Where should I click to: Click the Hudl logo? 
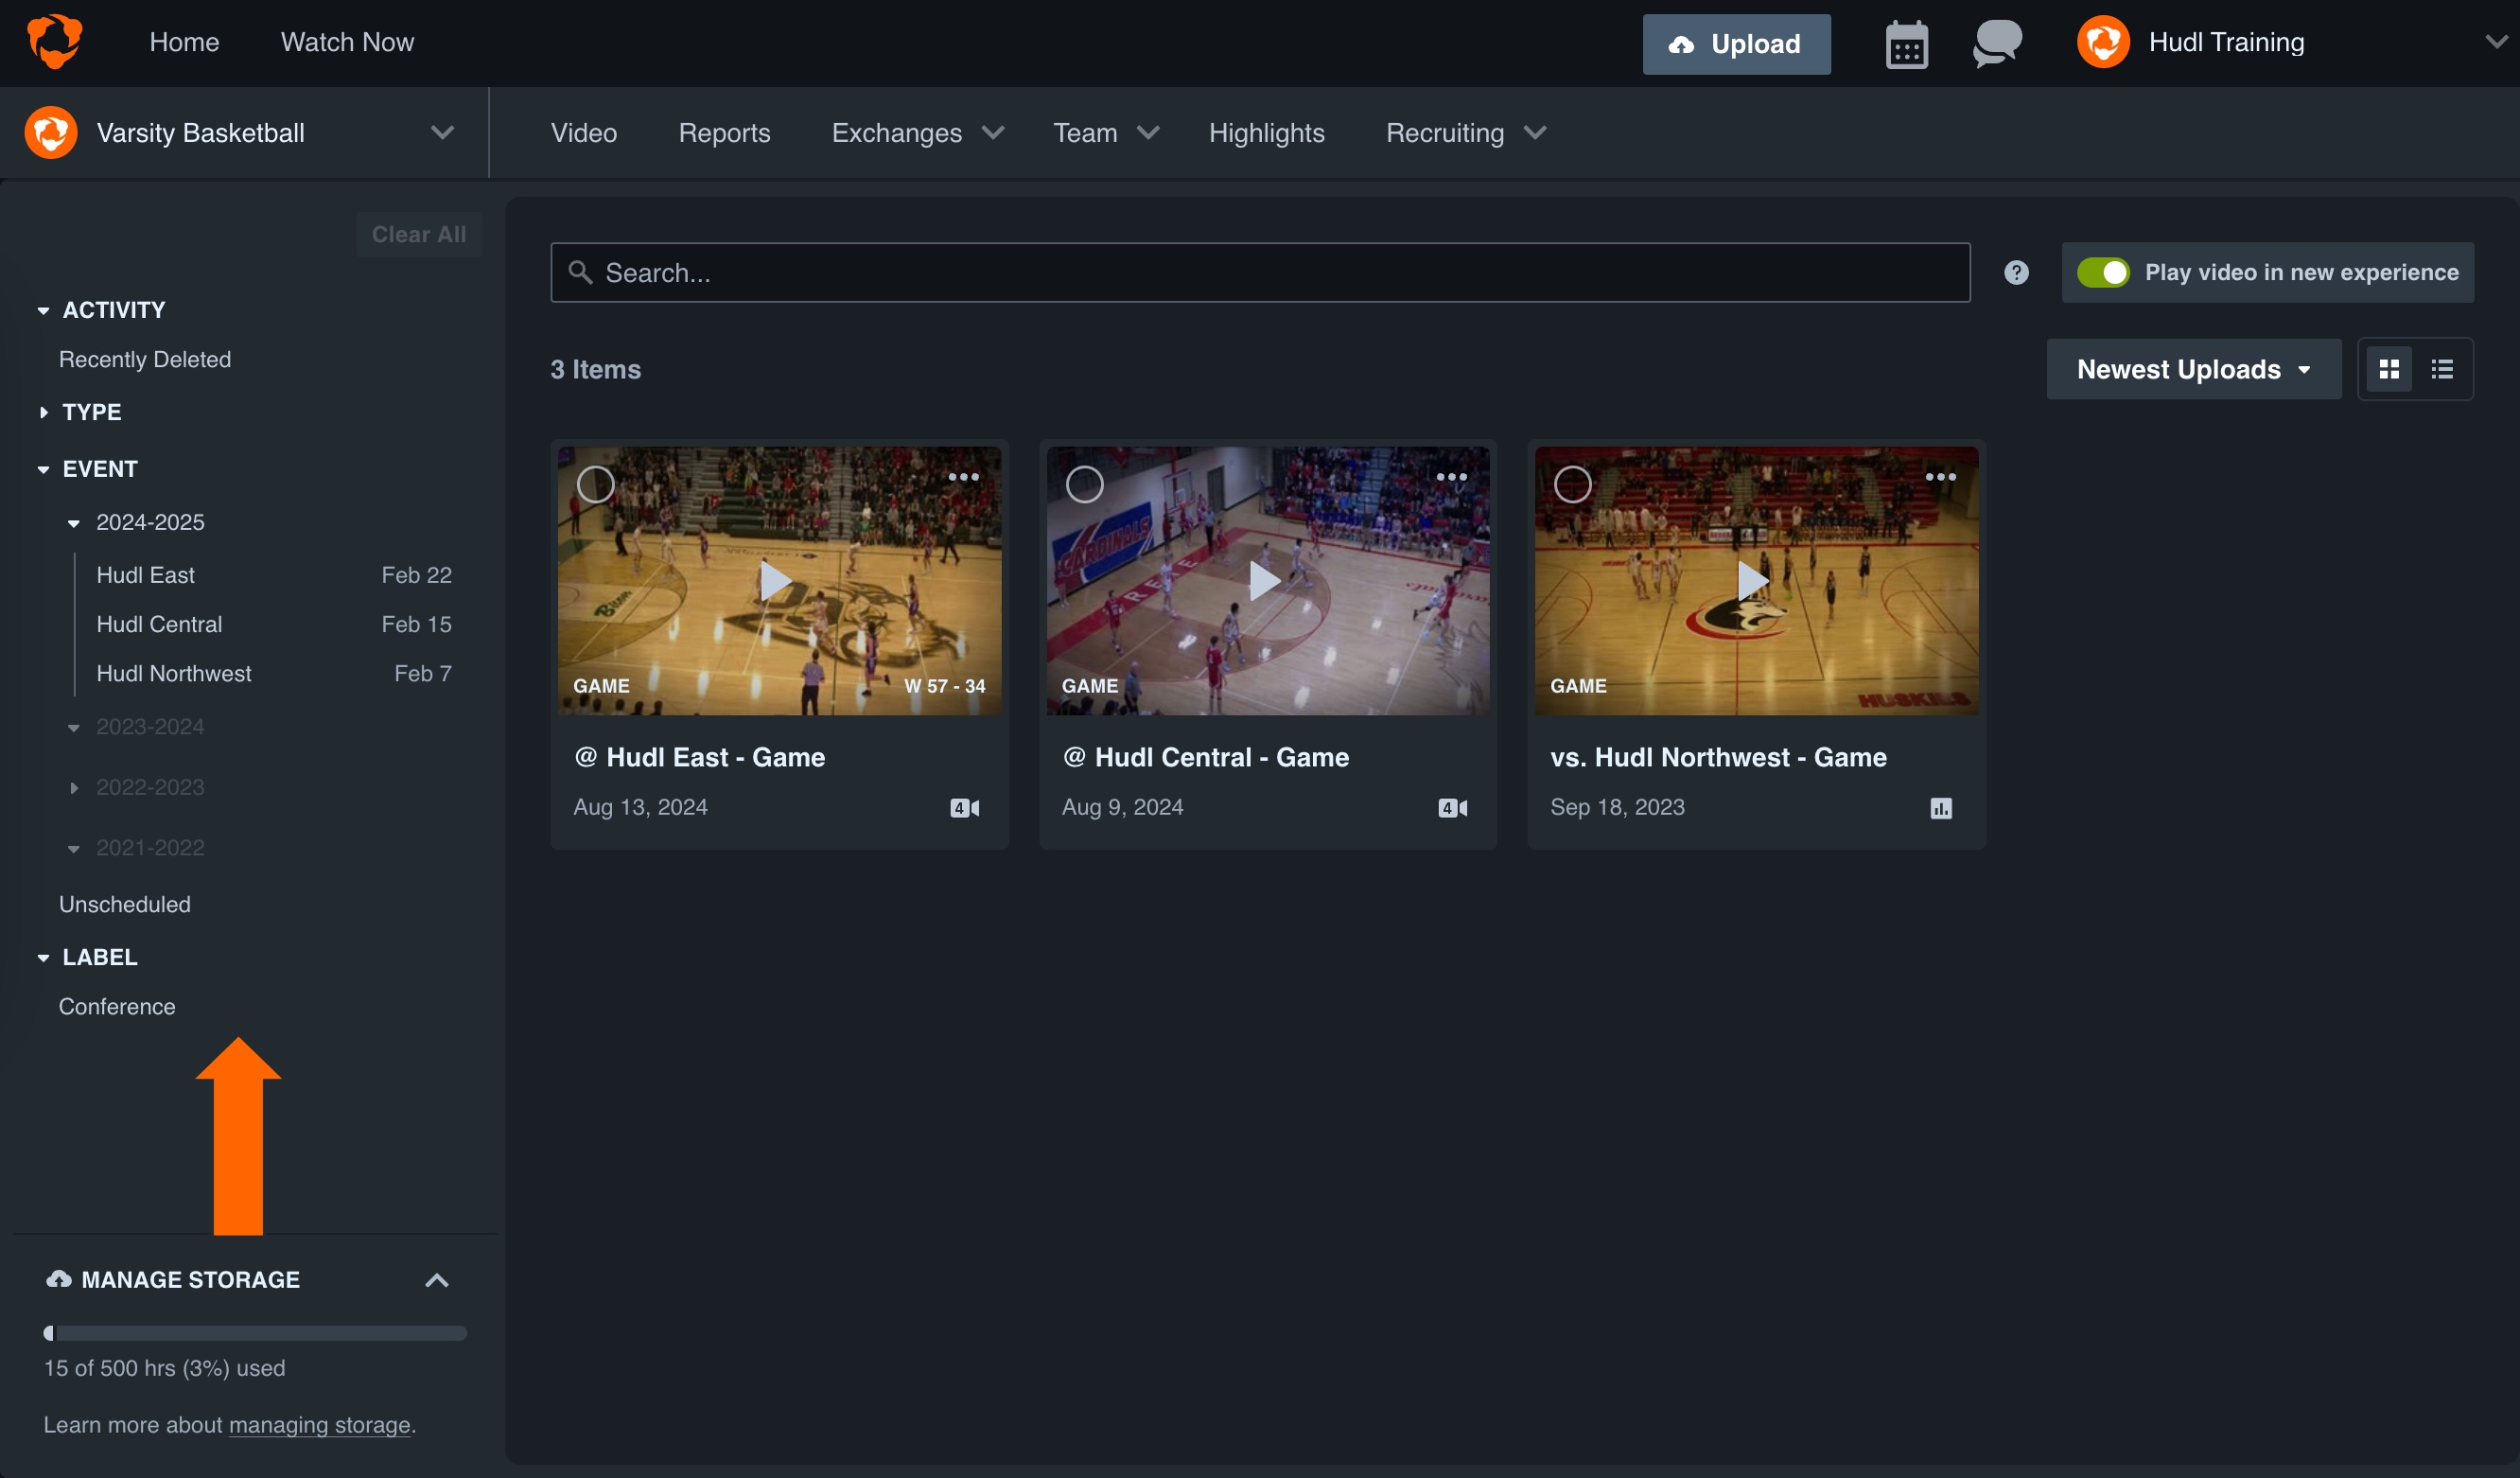pos(56,41)
